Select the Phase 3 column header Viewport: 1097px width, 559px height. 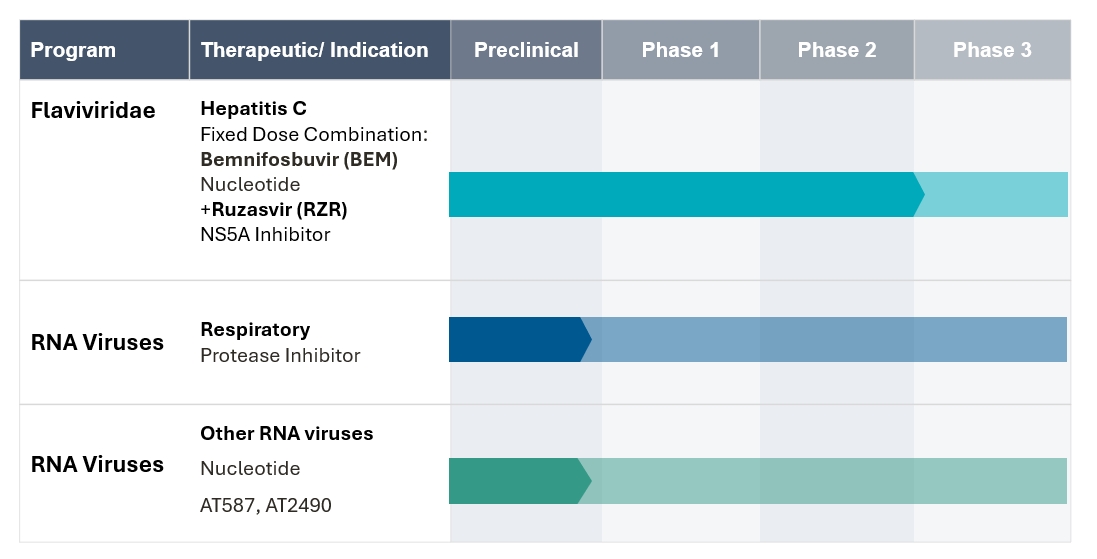pyautogui.click(x=992, y=50)
